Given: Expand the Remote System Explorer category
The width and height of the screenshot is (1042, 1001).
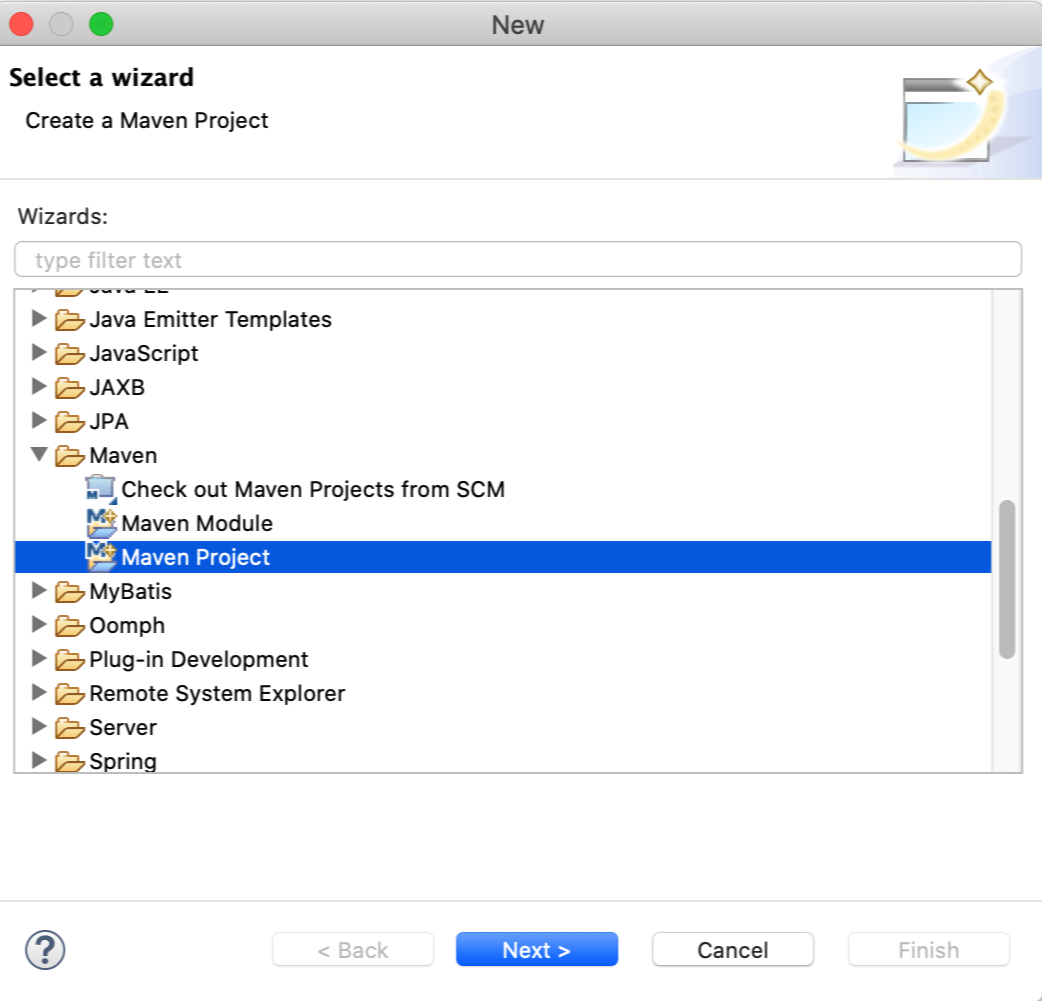Looking at the screenshot, I should (39, 692).
